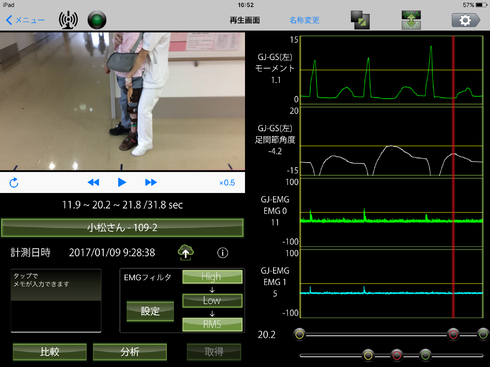Tap the green waveform swap arrows icon
The image size is (490, 367).
pyautogui.click(x=411, y=20)
